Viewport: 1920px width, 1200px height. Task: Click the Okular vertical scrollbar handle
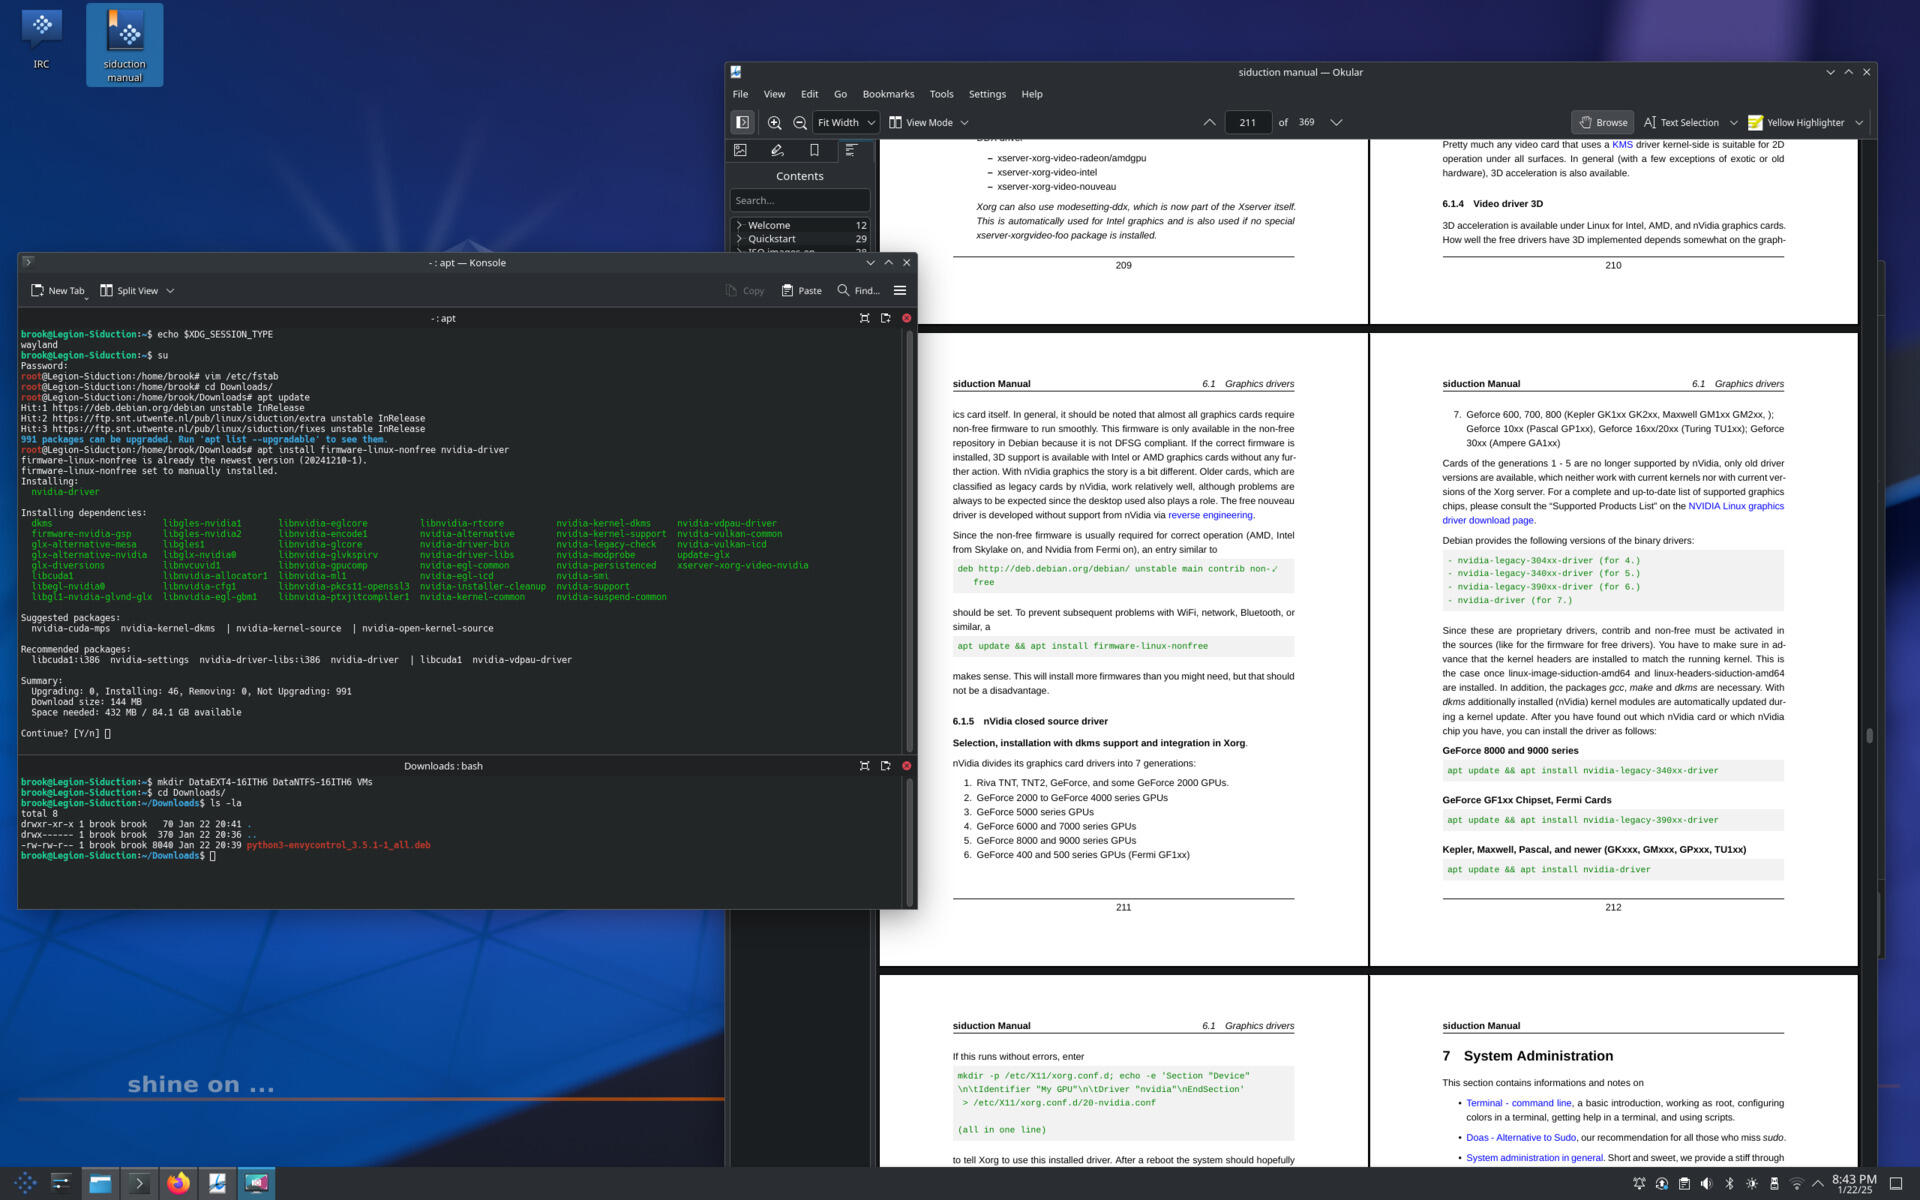click(x=1868, y=735)
